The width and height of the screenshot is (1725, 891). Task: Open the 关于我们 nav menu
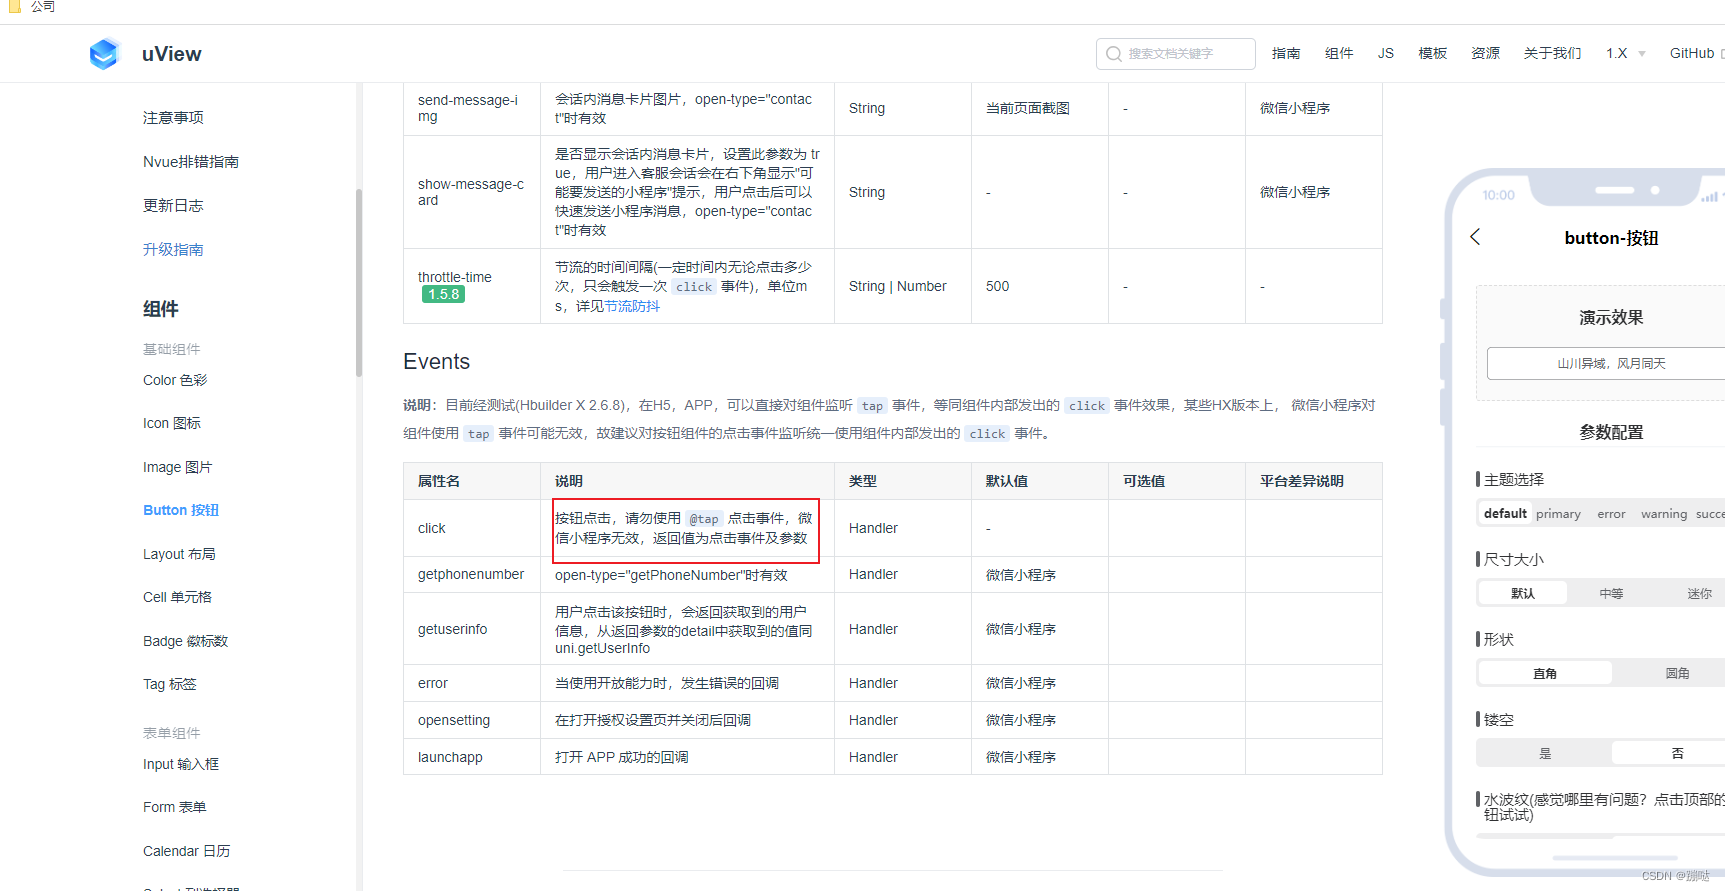point(1553,53)
